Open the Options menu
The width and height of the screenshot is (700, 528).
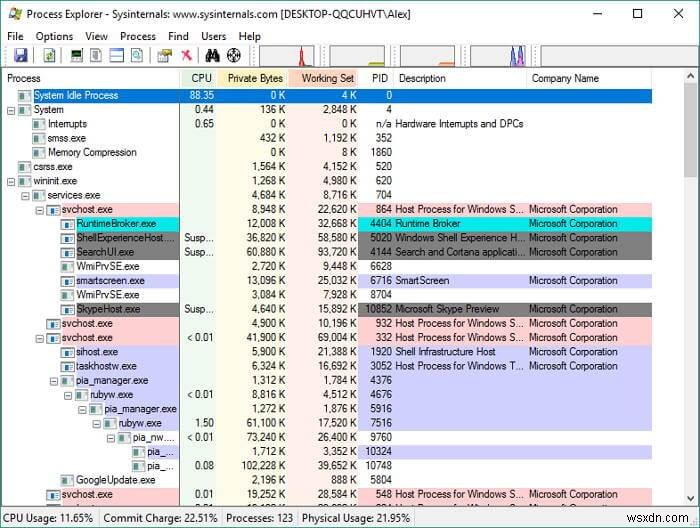tap(54, 36)
